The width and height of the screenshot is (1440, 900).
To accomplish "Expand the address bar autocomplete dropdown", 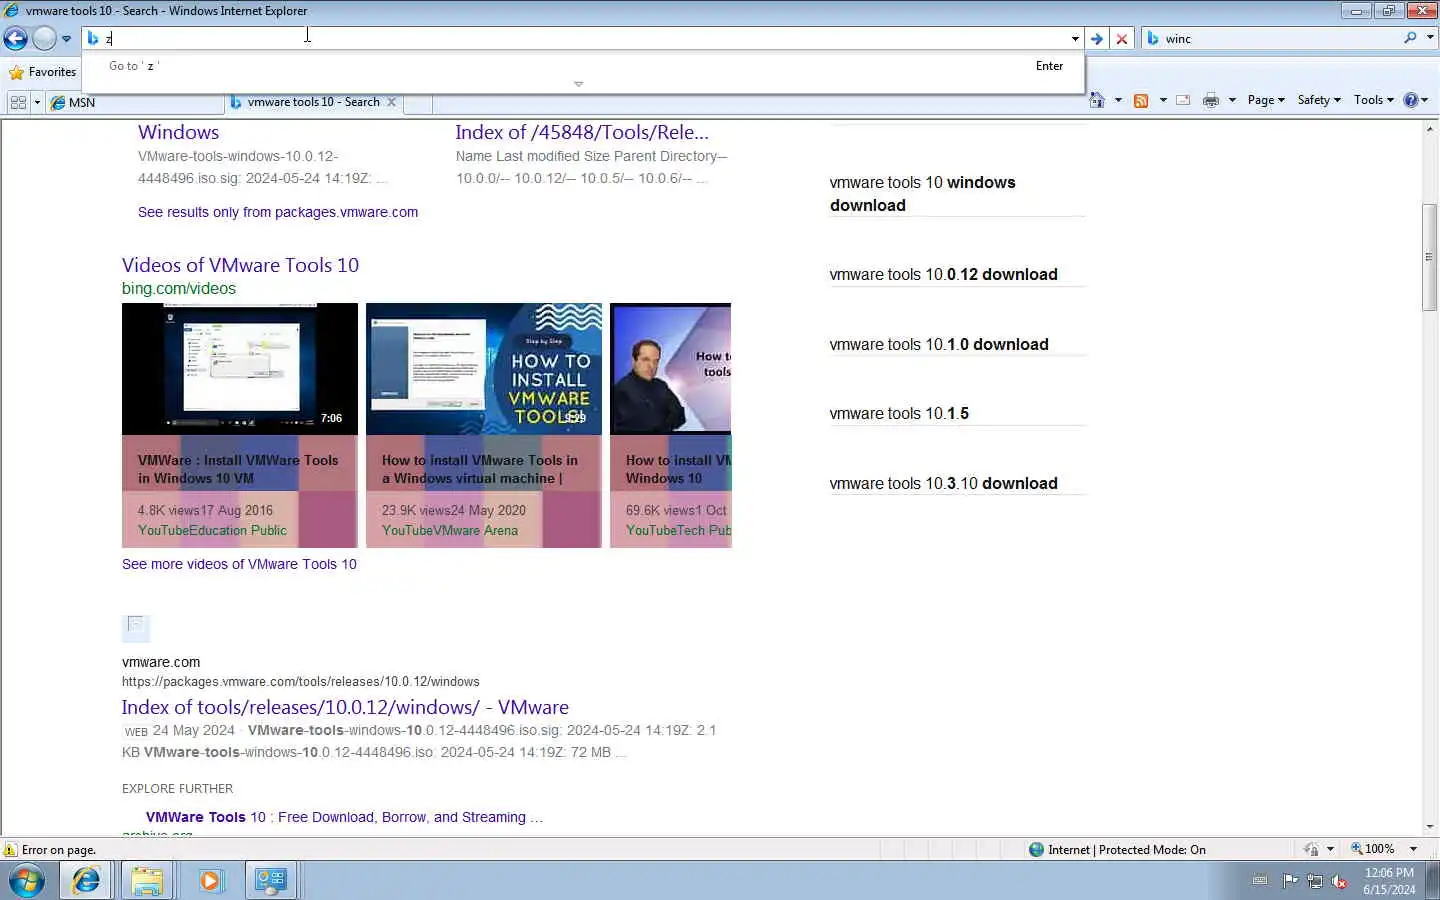I will pos(1075,39).
